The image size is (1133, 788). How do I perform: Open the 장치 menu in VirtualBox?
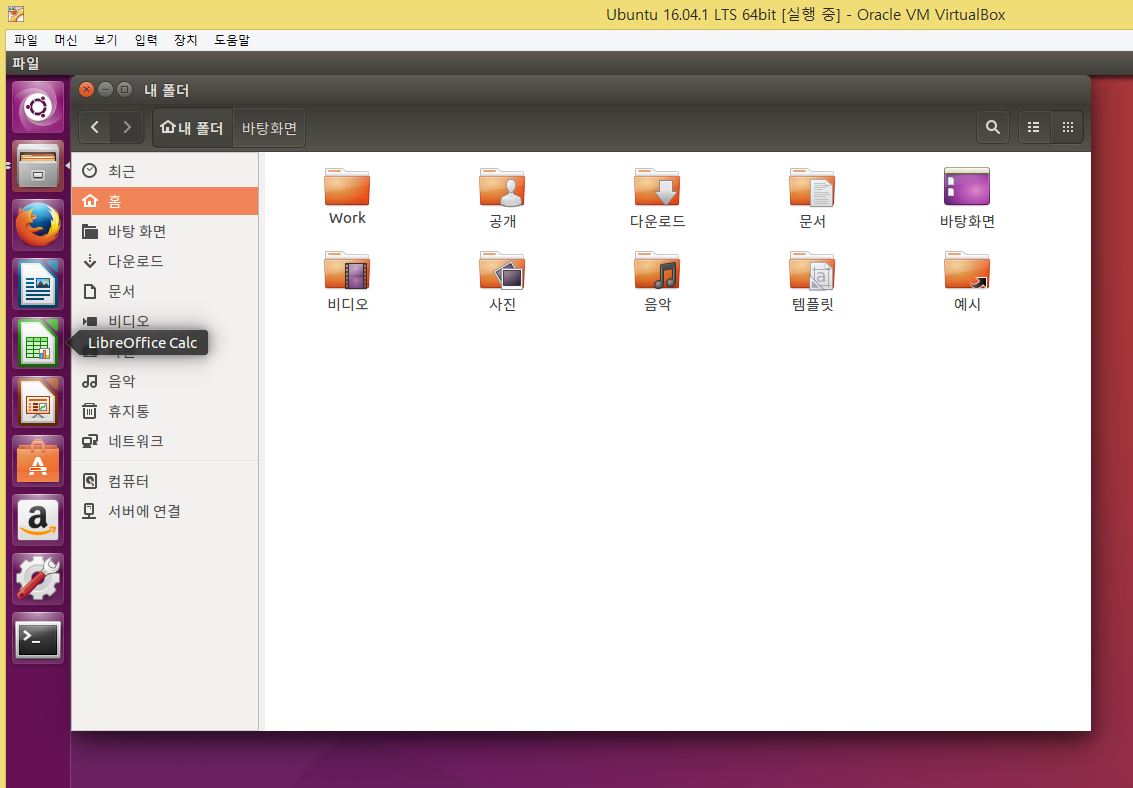tap(185, 40)
